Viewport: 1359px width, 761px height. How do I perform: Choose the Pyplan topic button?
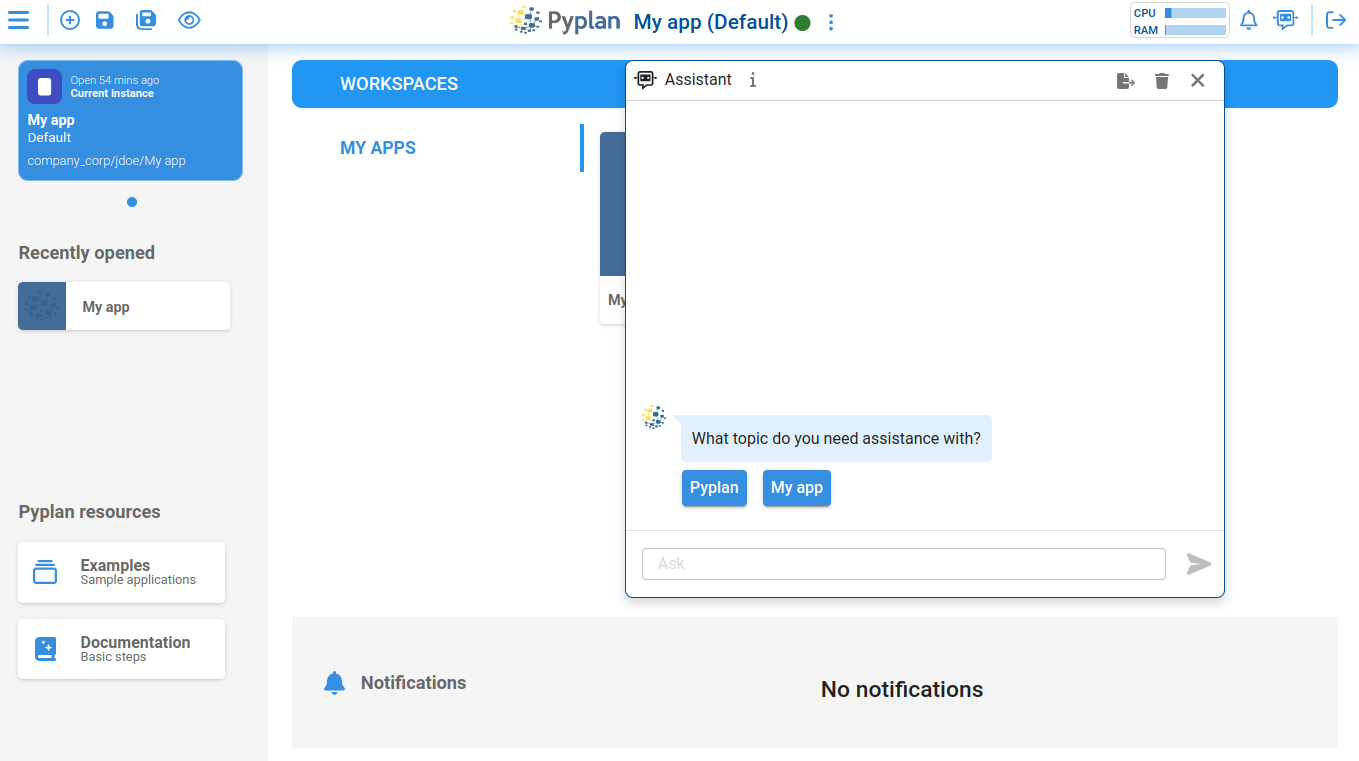tap(714, 488)
